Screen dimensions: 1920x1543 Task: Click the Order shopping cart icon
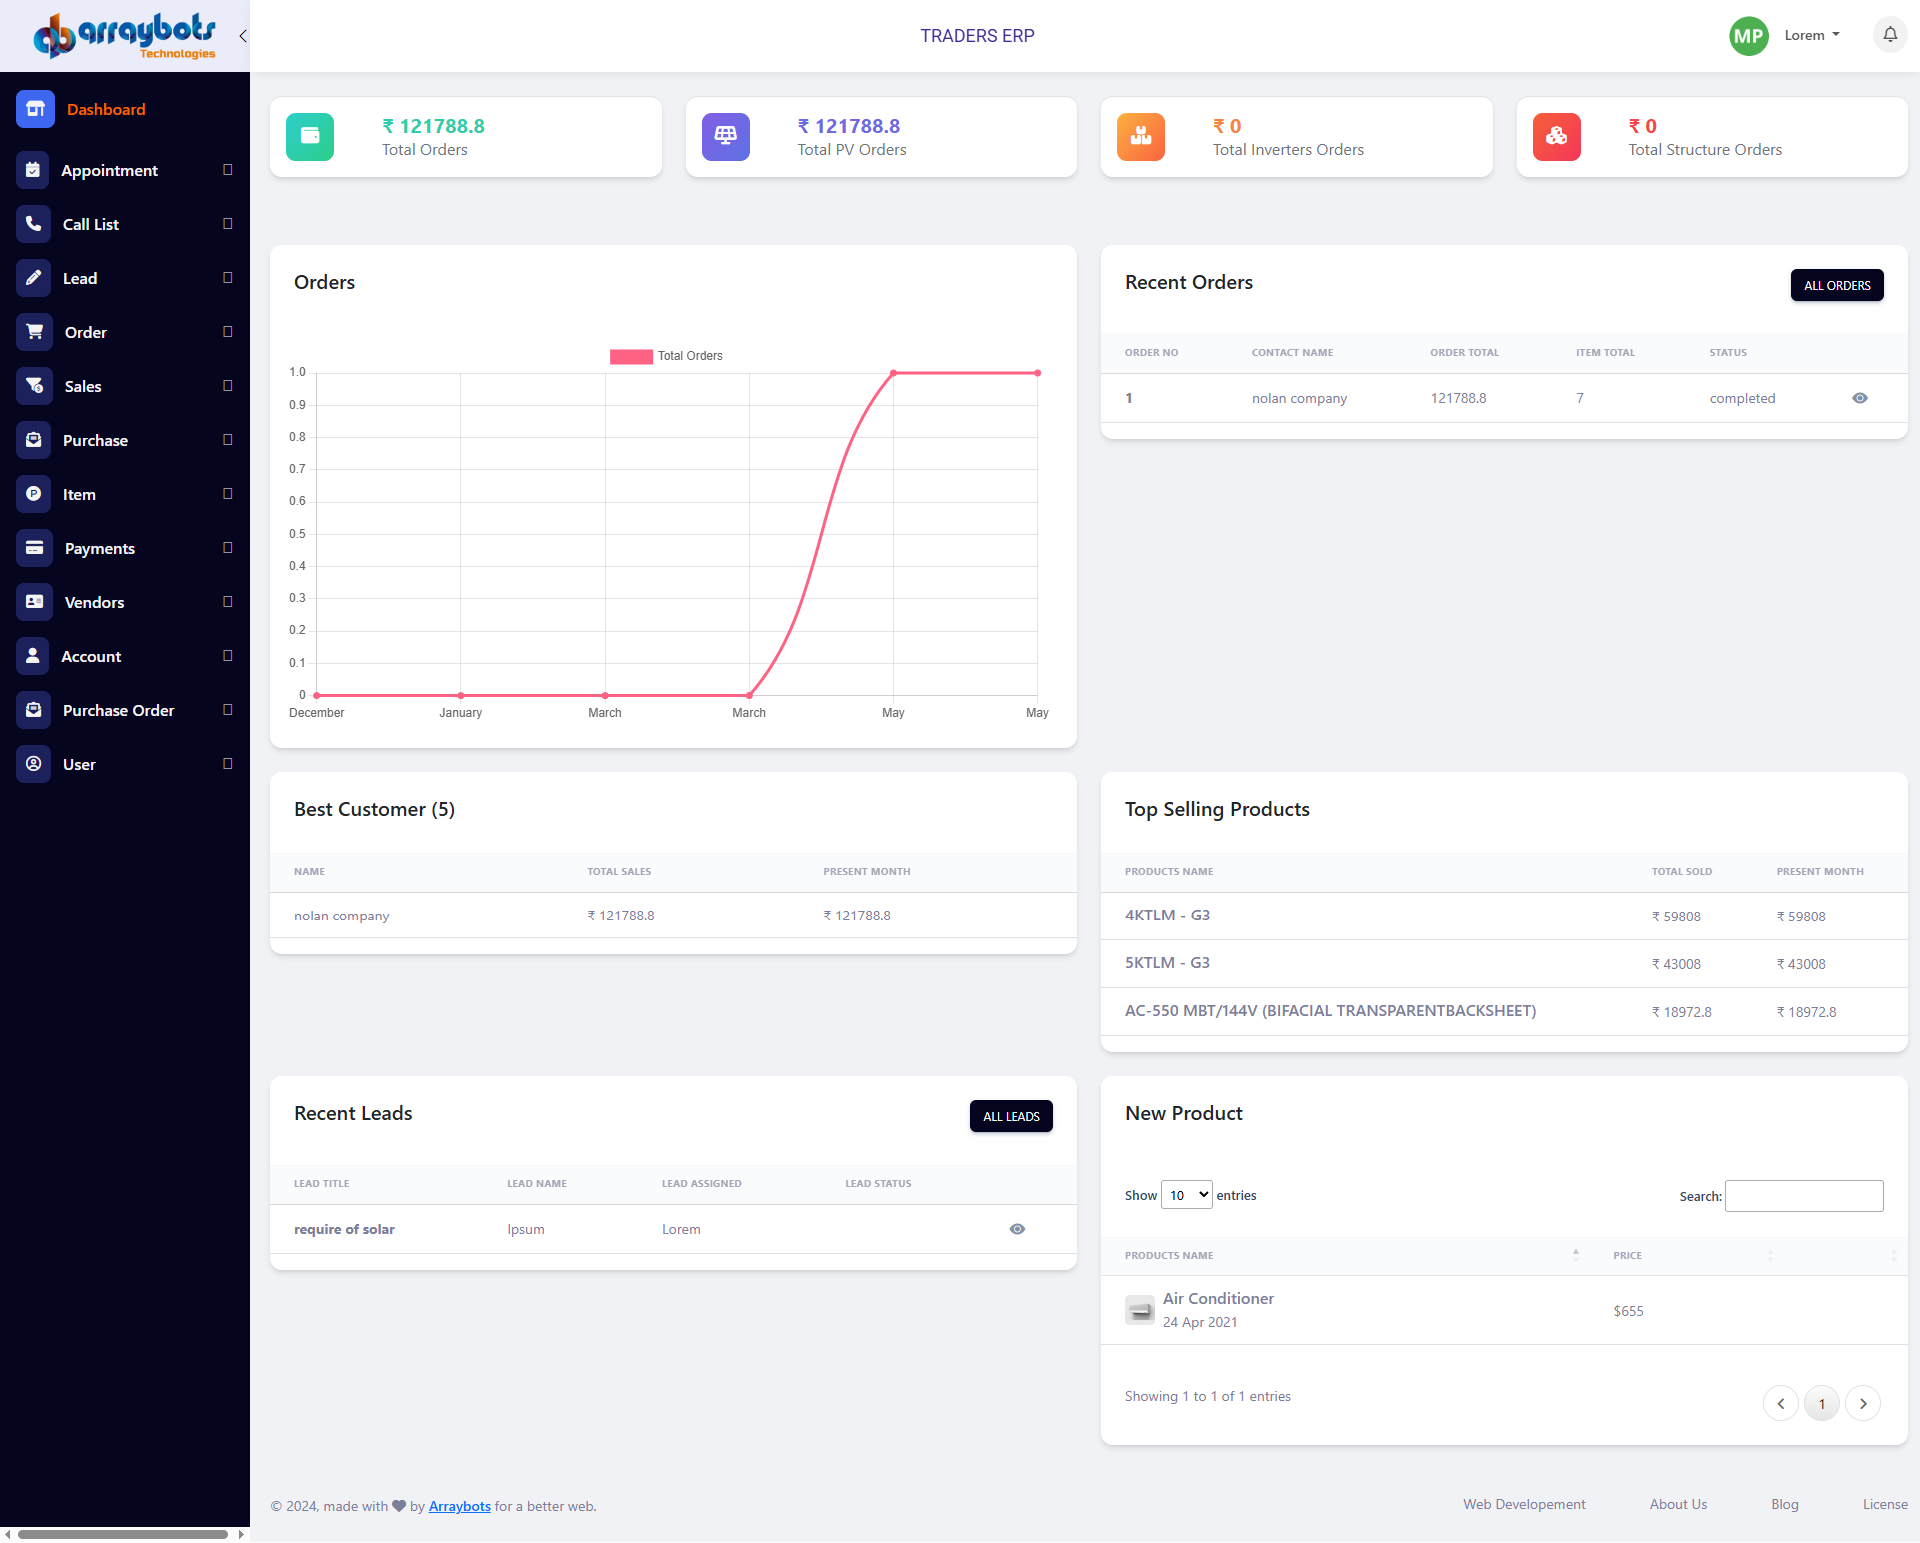34,332
